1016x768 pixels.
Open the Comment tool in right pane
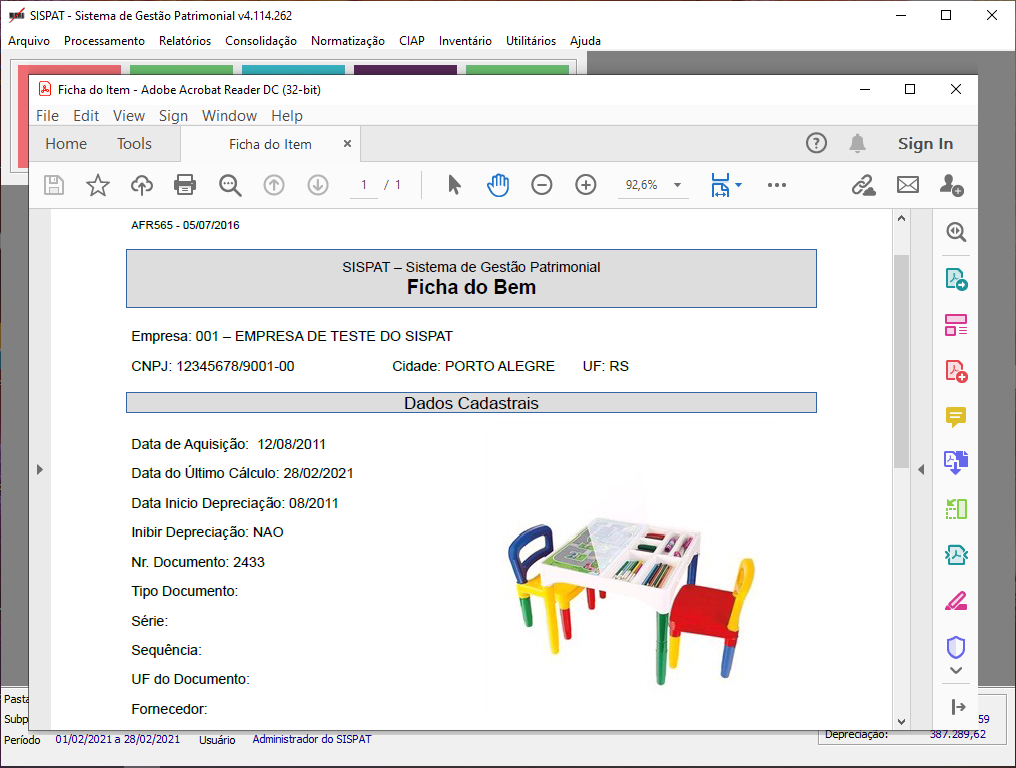(x=956, y=417)
